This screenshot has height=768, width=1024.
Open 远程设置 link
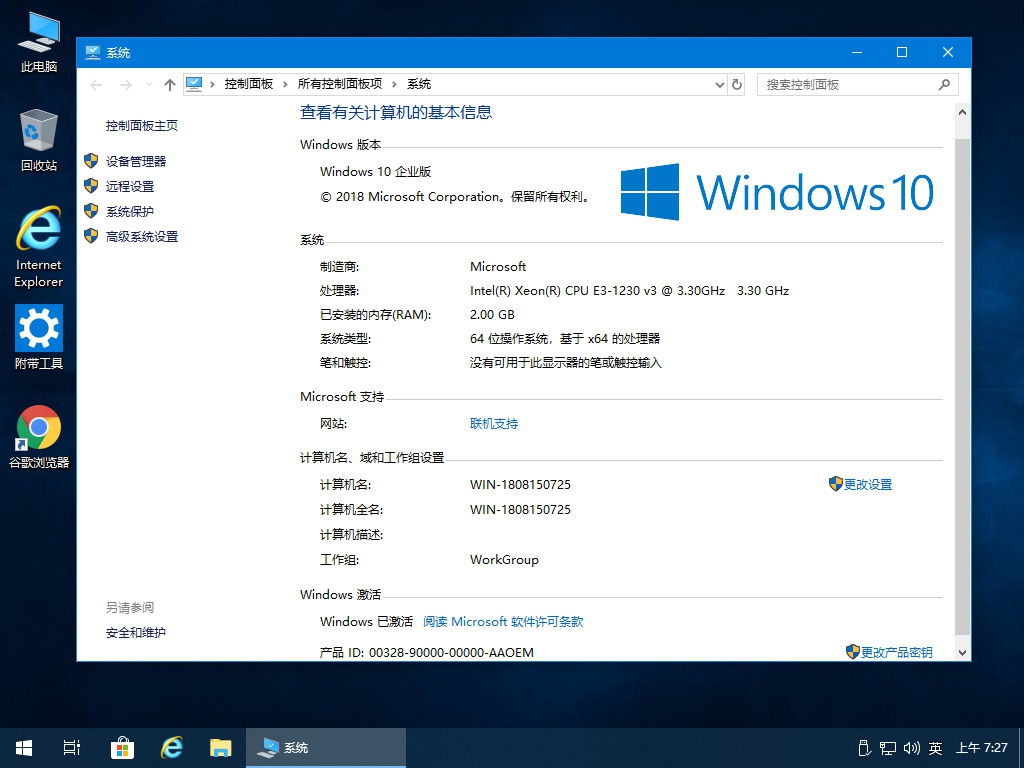tap(130, 186)
